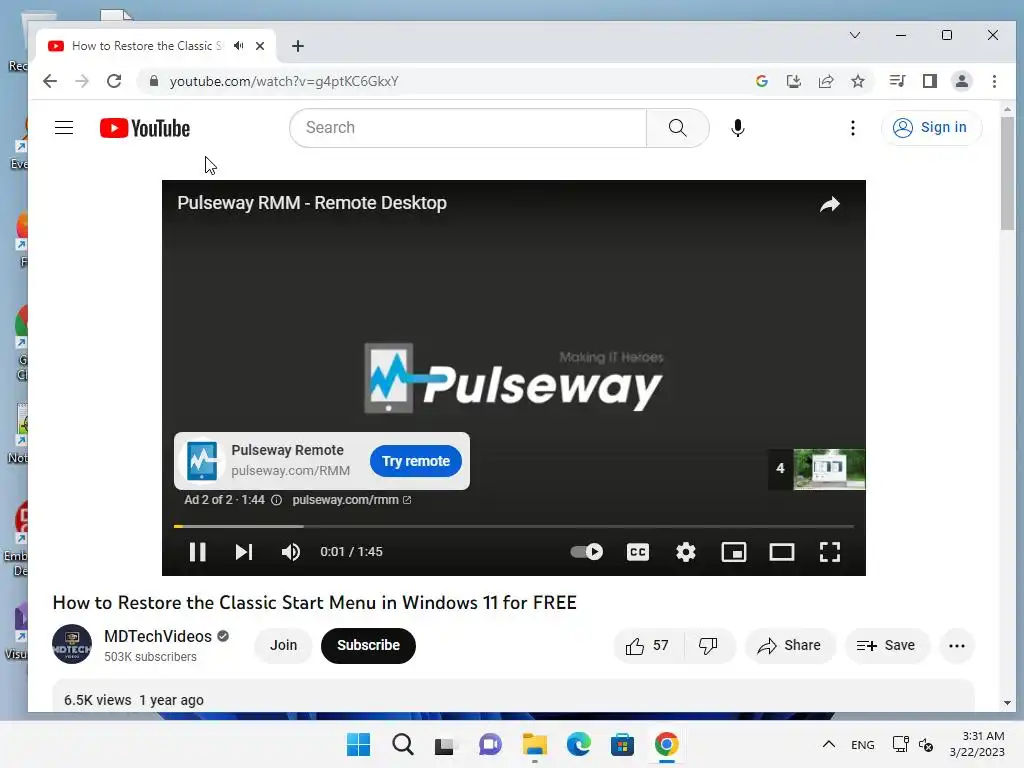1024x768 pixels.
Task: Click the Sign in button
Action: point(930,127)
